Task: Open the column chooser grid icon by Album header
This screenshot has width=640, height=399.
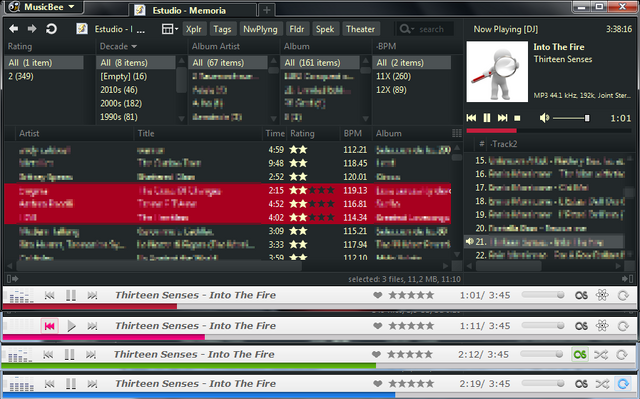Action: (x=457, y=133)
